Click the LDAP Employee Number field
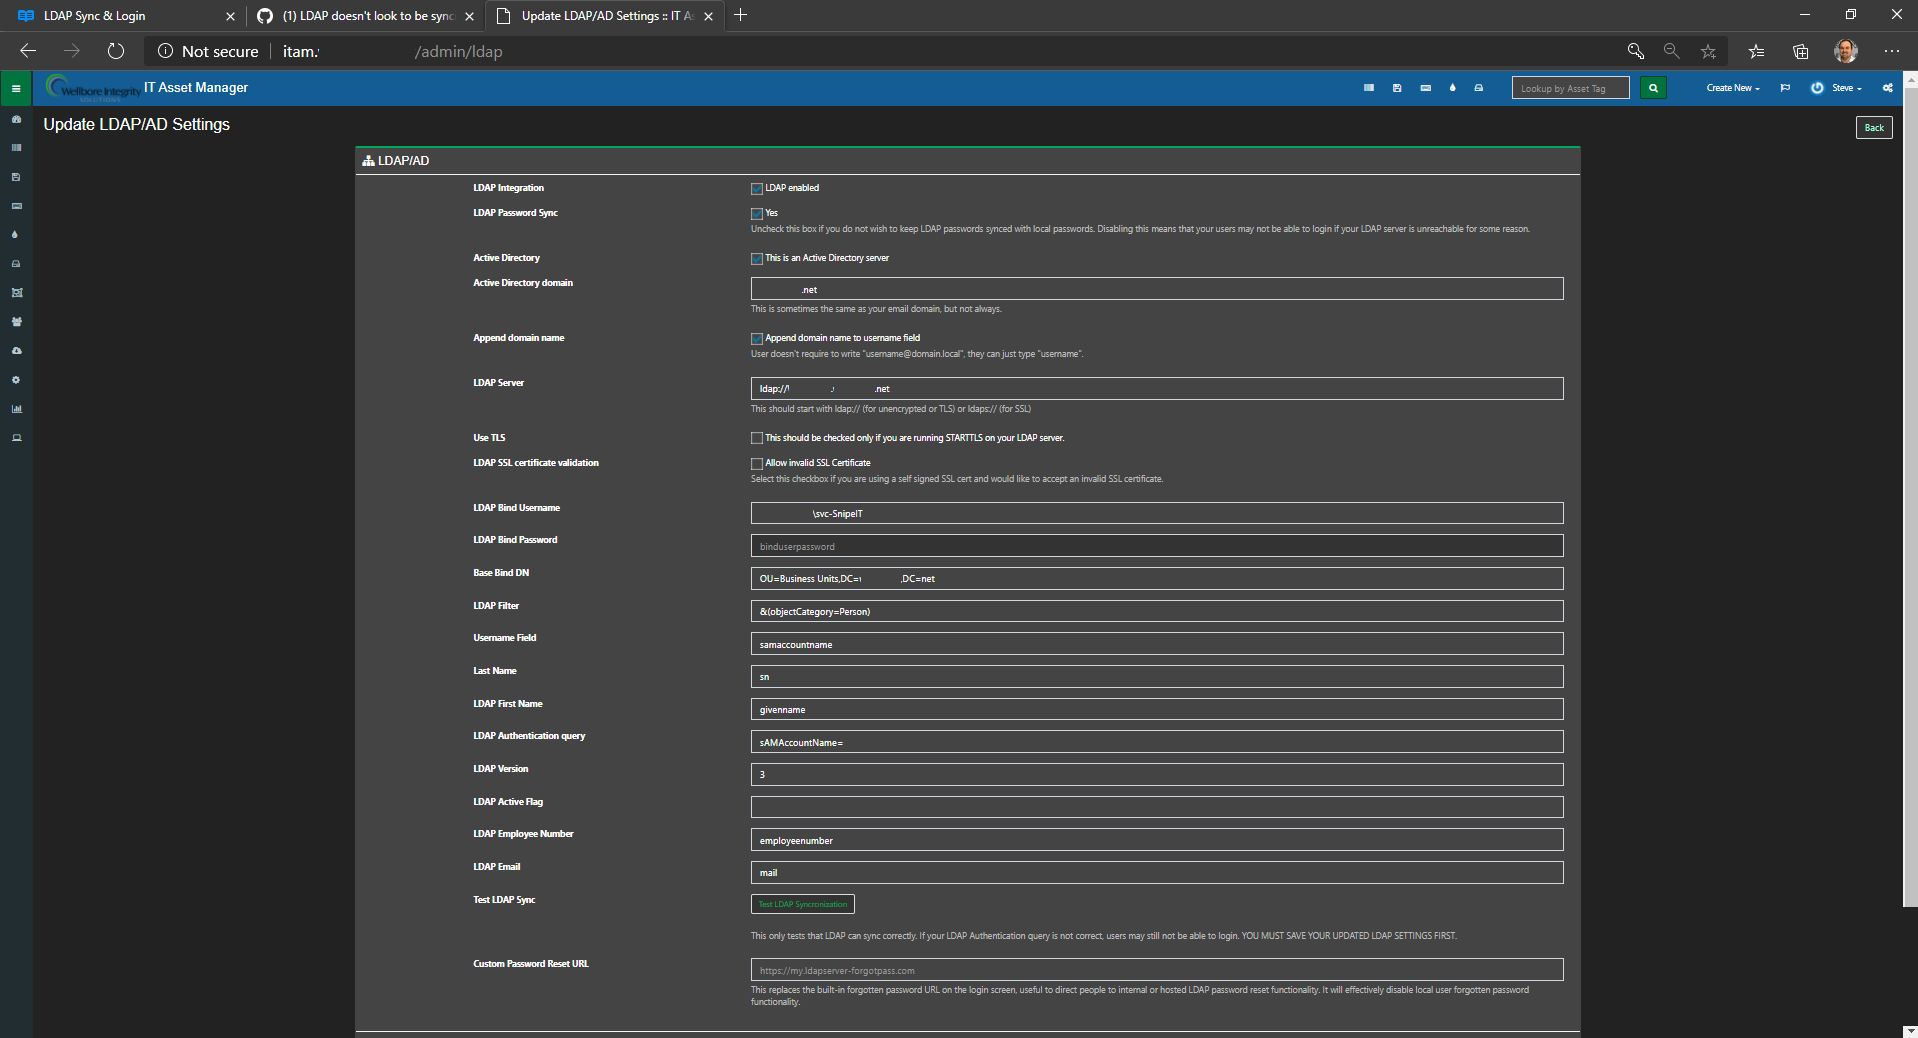 click(1157, 840)
